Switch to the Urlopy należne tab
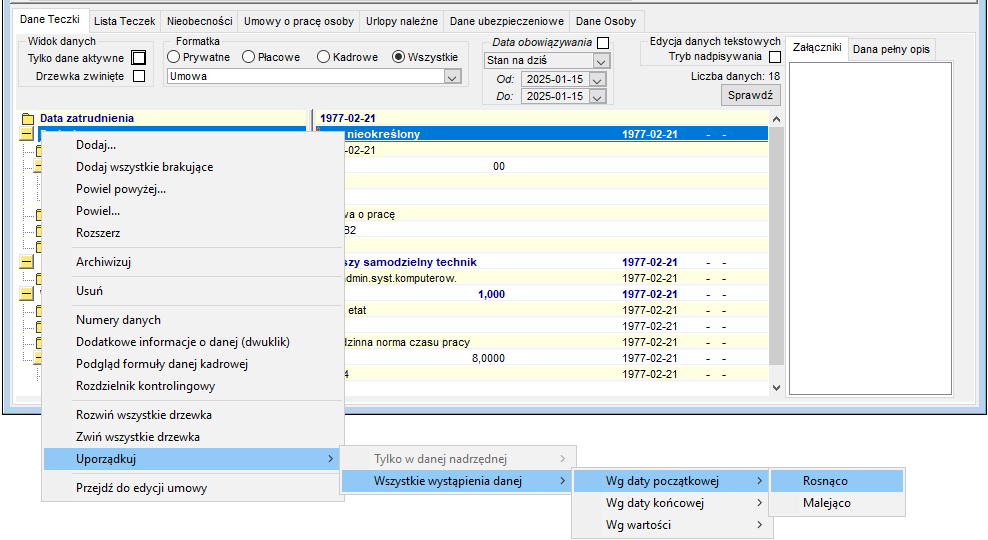Image resolution: width=988 pixels, height=540 pixels. tap(401, 21)
